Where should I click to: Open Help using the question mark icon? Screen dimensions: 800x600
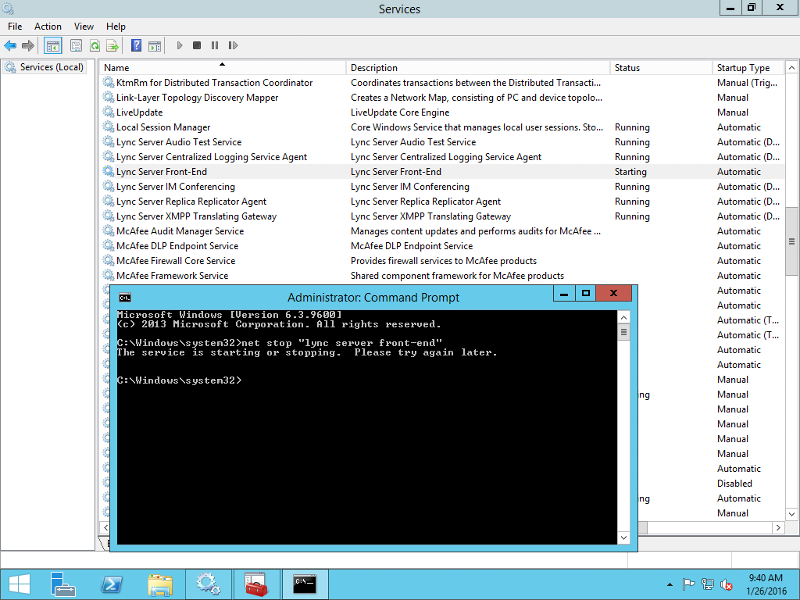click(137, 45)
